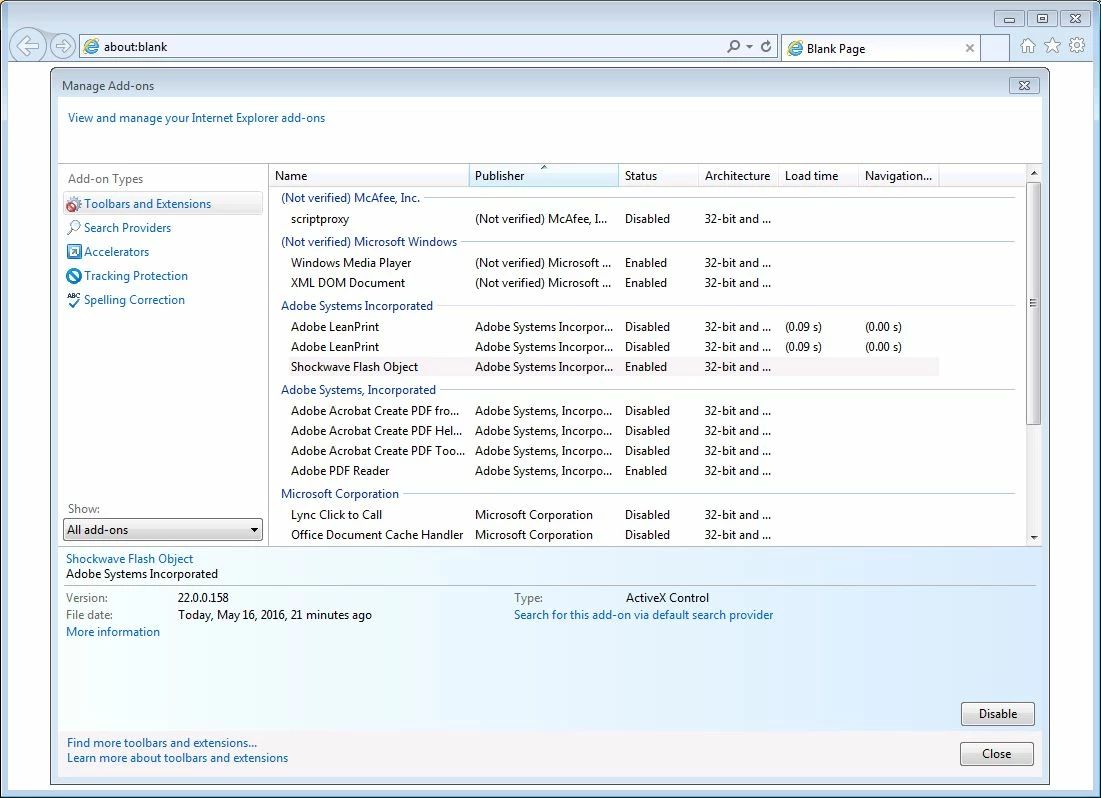Click the Disable button
Viewport: 1101px width, 798px height.
pyautogui.click(x=998, y=714)
